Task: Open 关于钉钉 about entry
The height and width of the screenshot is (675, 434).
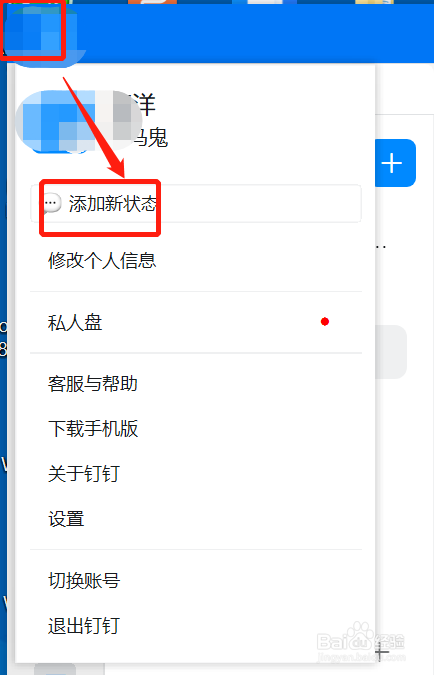Action: (x=84, y=474)
